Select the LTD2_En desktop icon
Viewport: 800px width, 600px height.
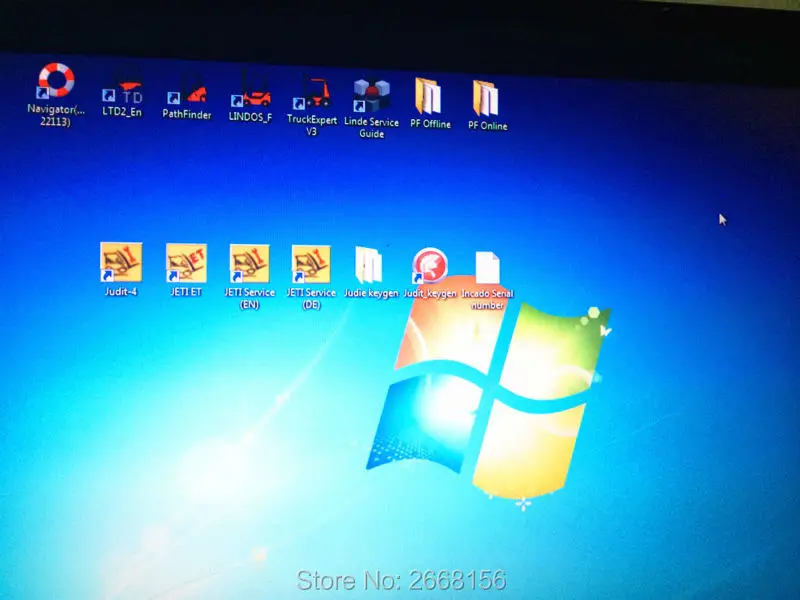tap(122, 89)
